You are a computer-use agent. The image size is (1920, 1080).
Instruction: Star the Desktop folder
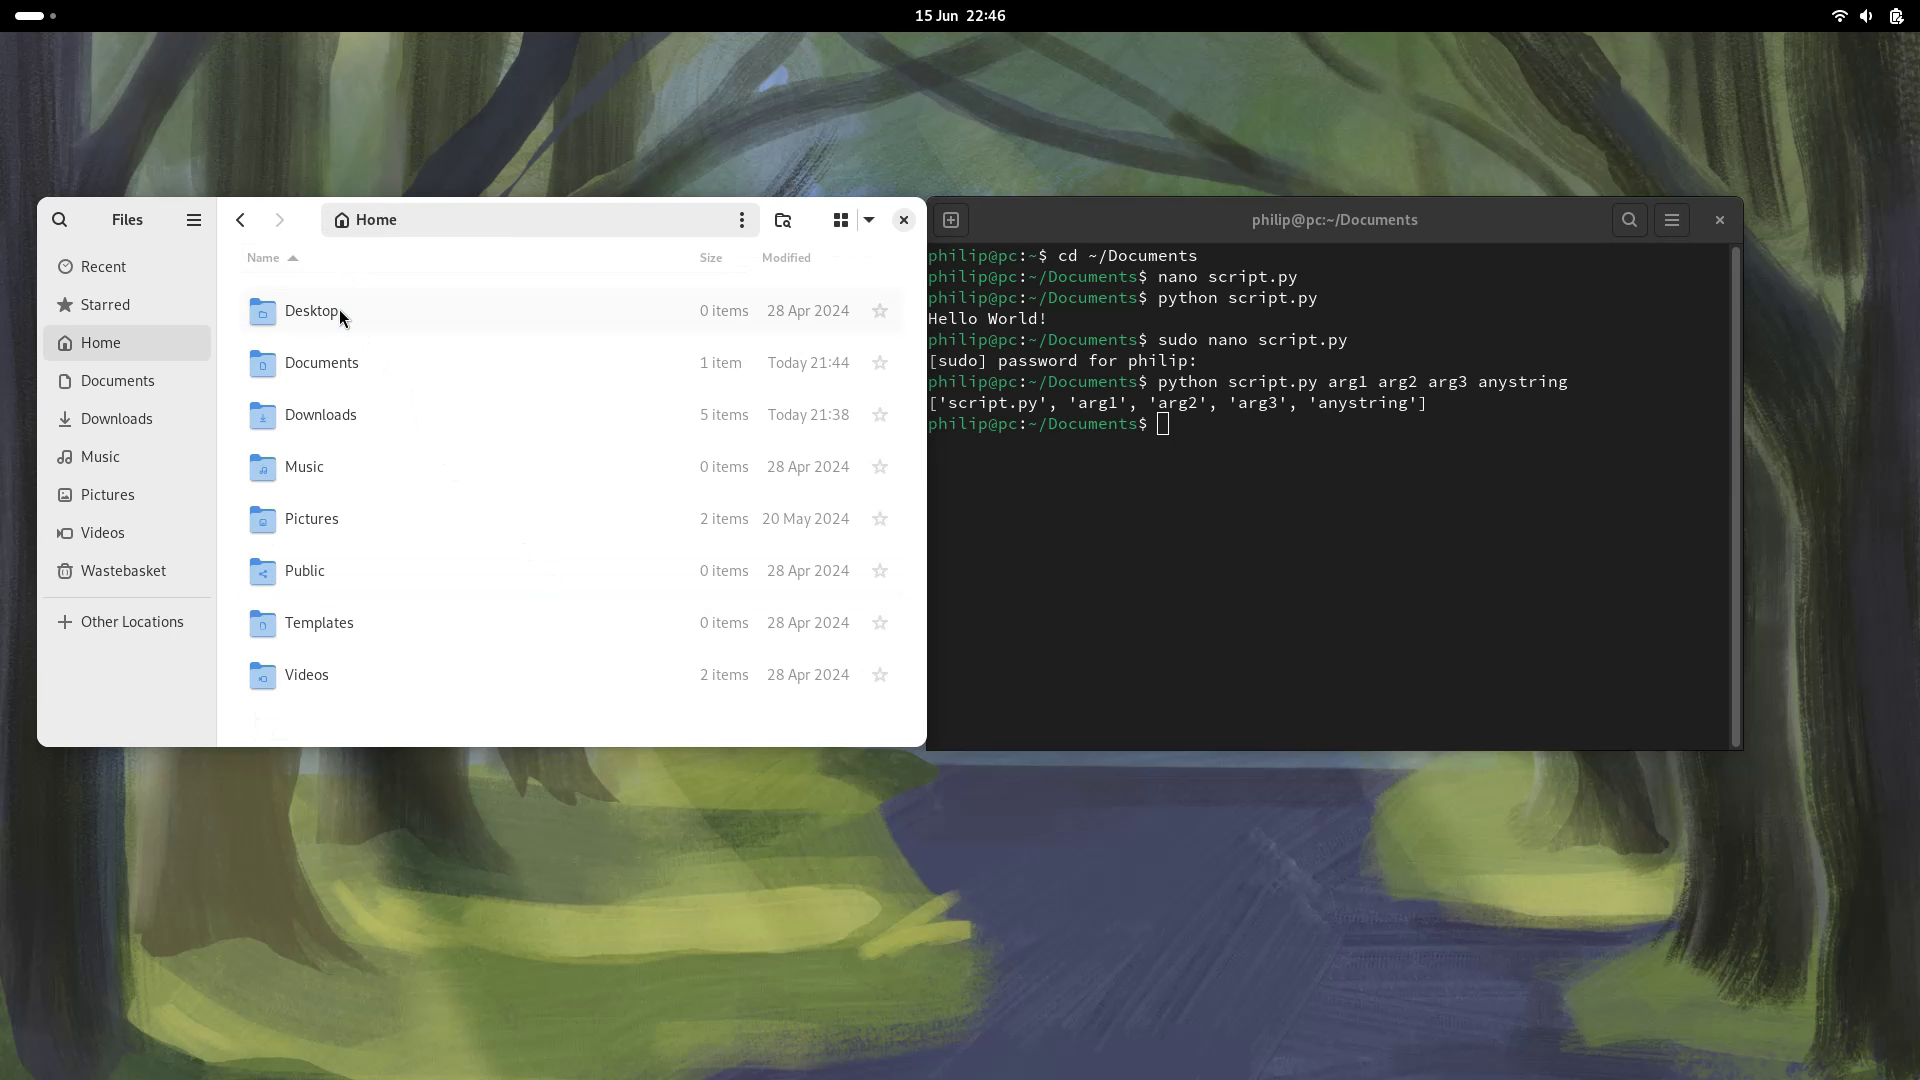point(880,311)
